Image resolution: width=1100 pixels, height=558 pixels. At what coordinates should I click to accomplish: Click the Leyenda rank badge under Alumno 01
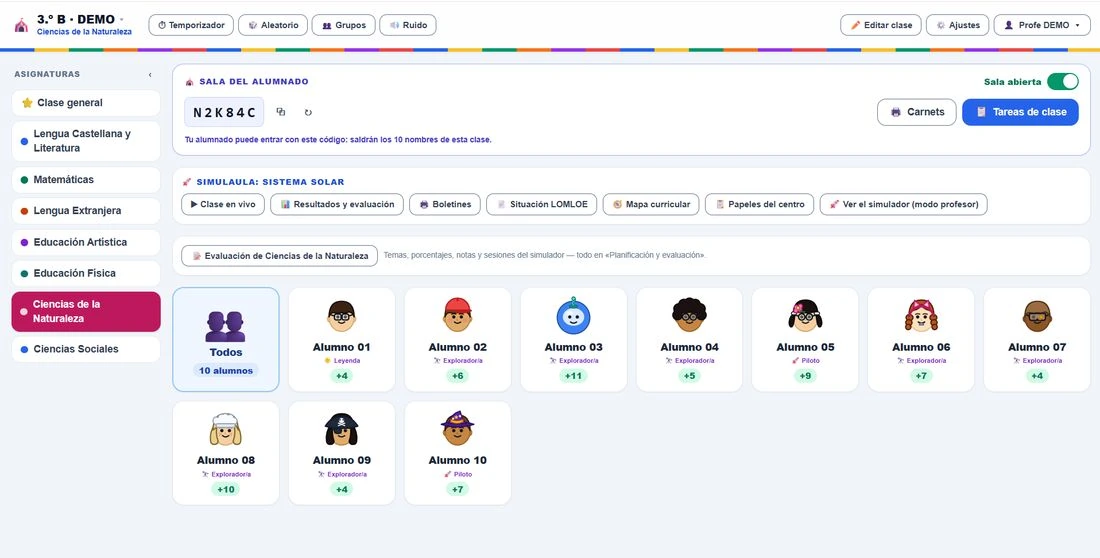point(342,361)
